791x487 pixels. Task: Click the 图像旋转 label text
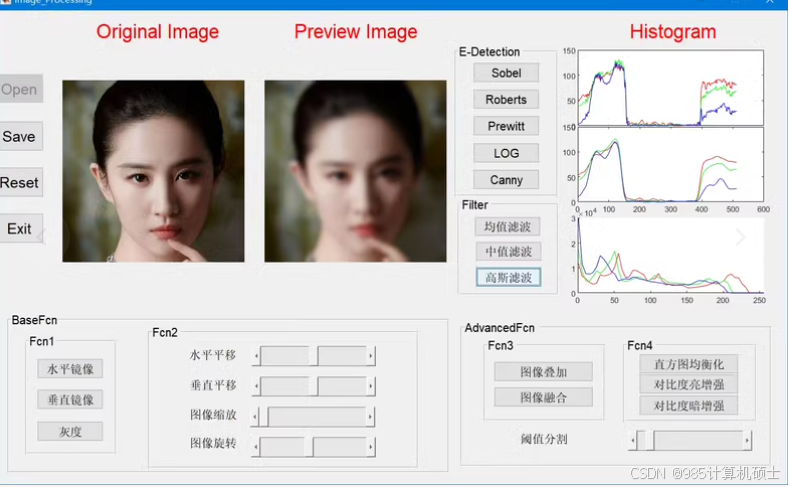coord(213,444)
